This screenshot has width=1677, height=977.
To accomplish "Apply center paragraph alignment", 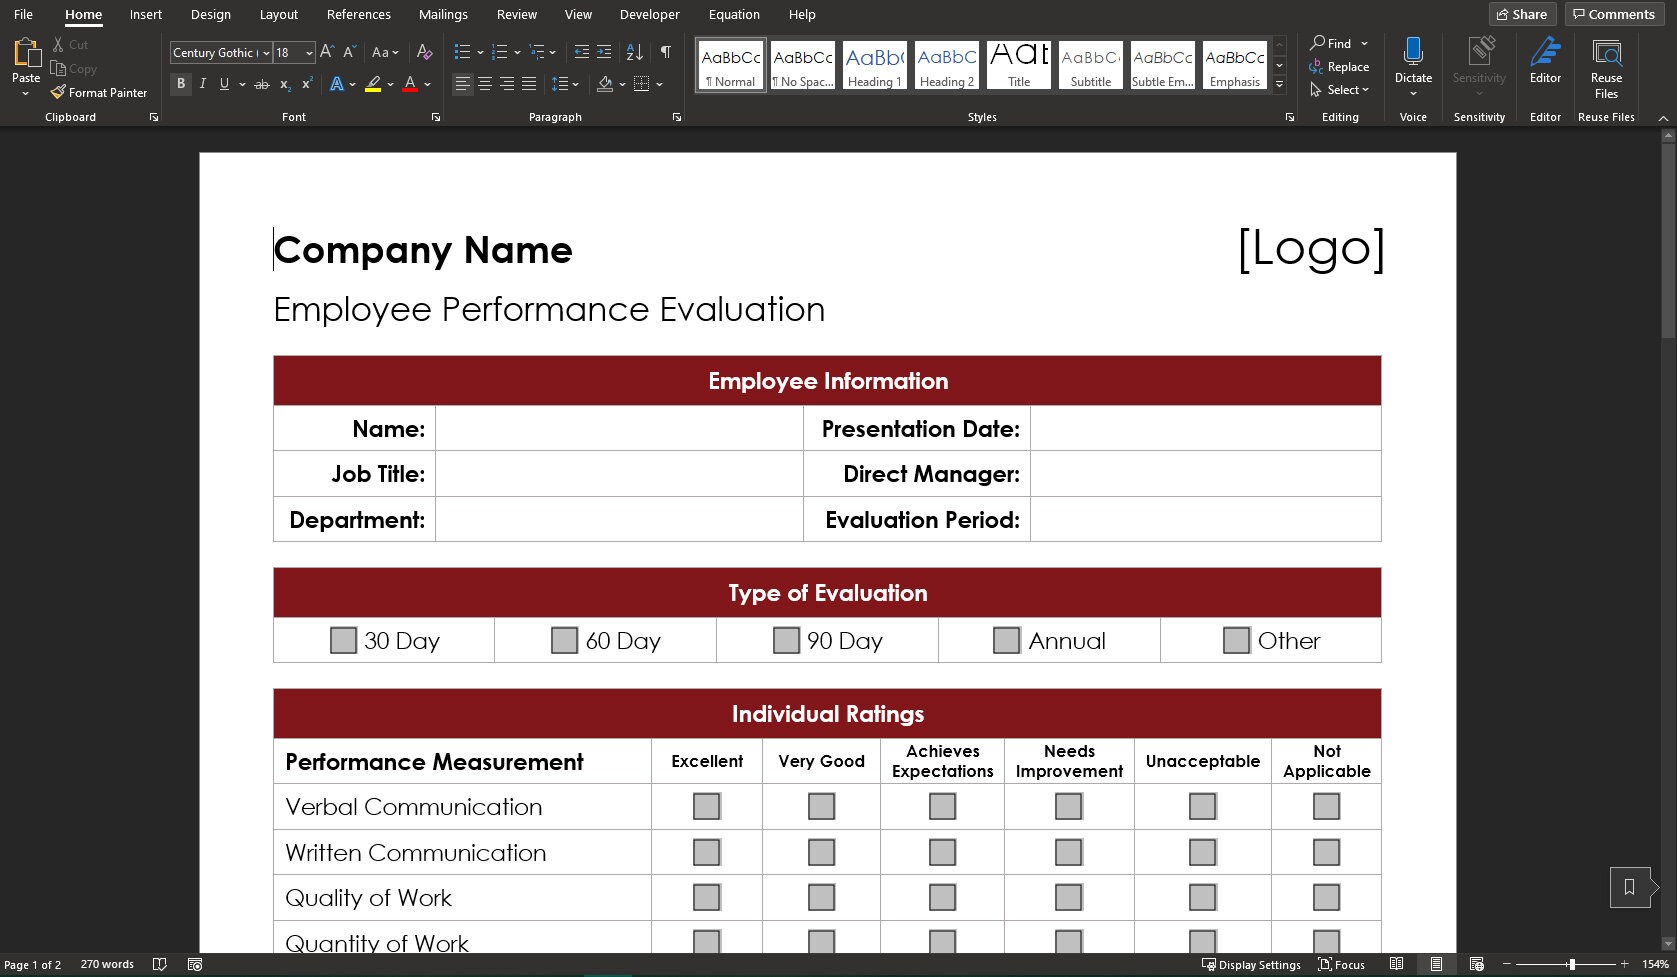I will point(485,84).
